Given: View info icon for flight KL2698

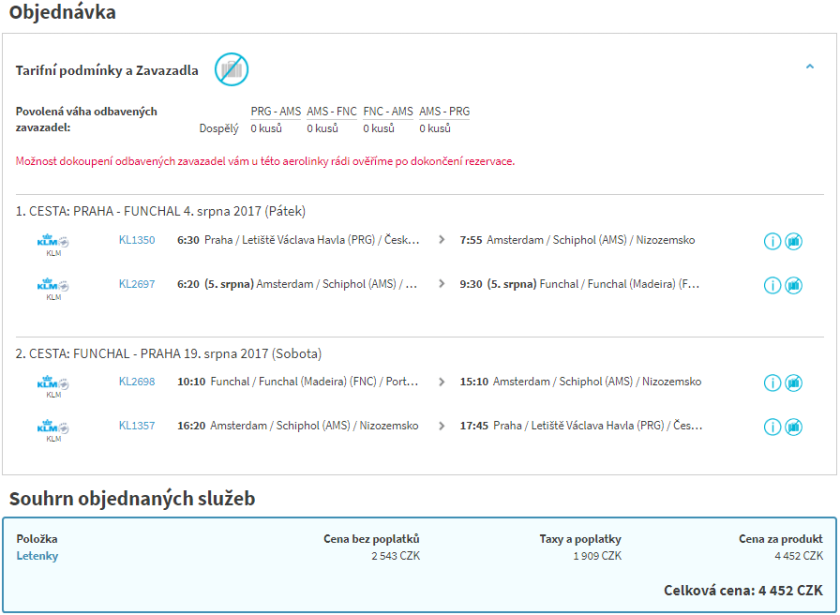Looking at the screenshot, I should pos(772,383).
